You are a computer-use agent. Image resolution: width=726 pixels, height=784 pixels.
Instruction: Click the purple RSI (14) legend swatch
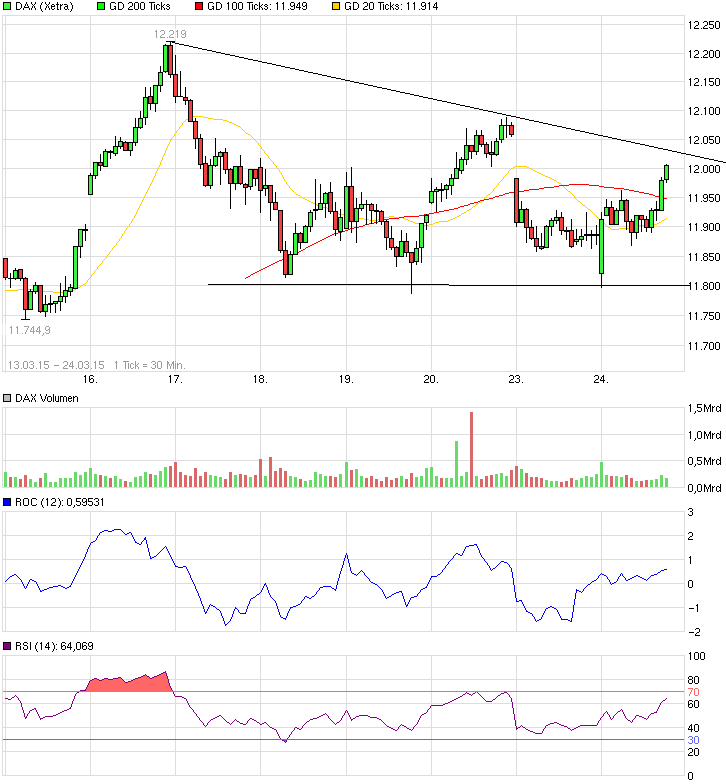(7, 646)
